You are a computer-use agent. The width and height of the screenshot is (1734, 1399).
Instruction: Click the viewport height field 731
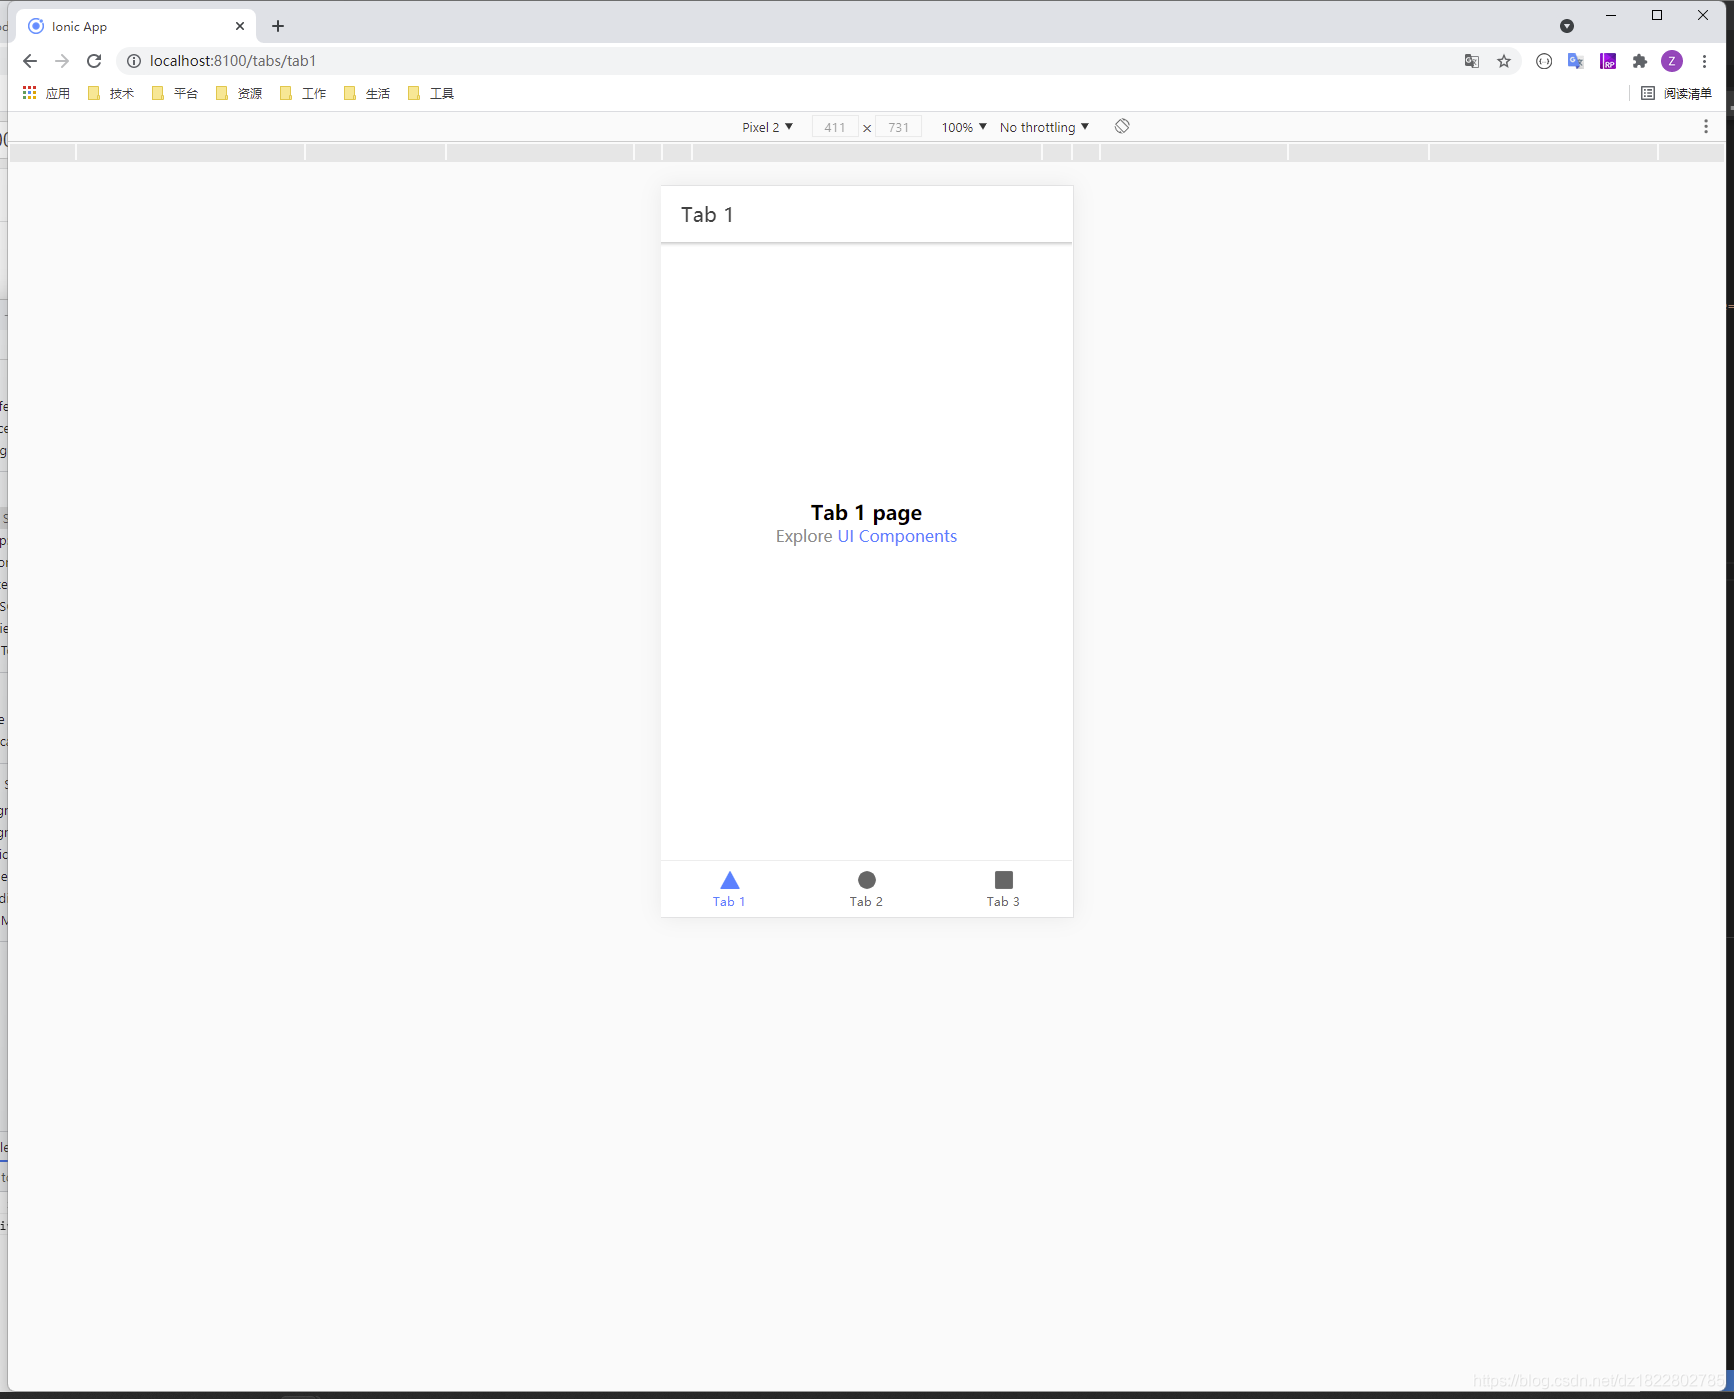pos(899,127)
